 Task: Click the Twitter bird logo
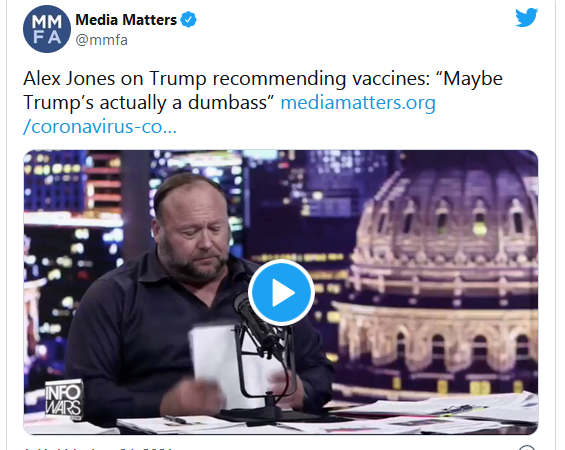(526, 17)
